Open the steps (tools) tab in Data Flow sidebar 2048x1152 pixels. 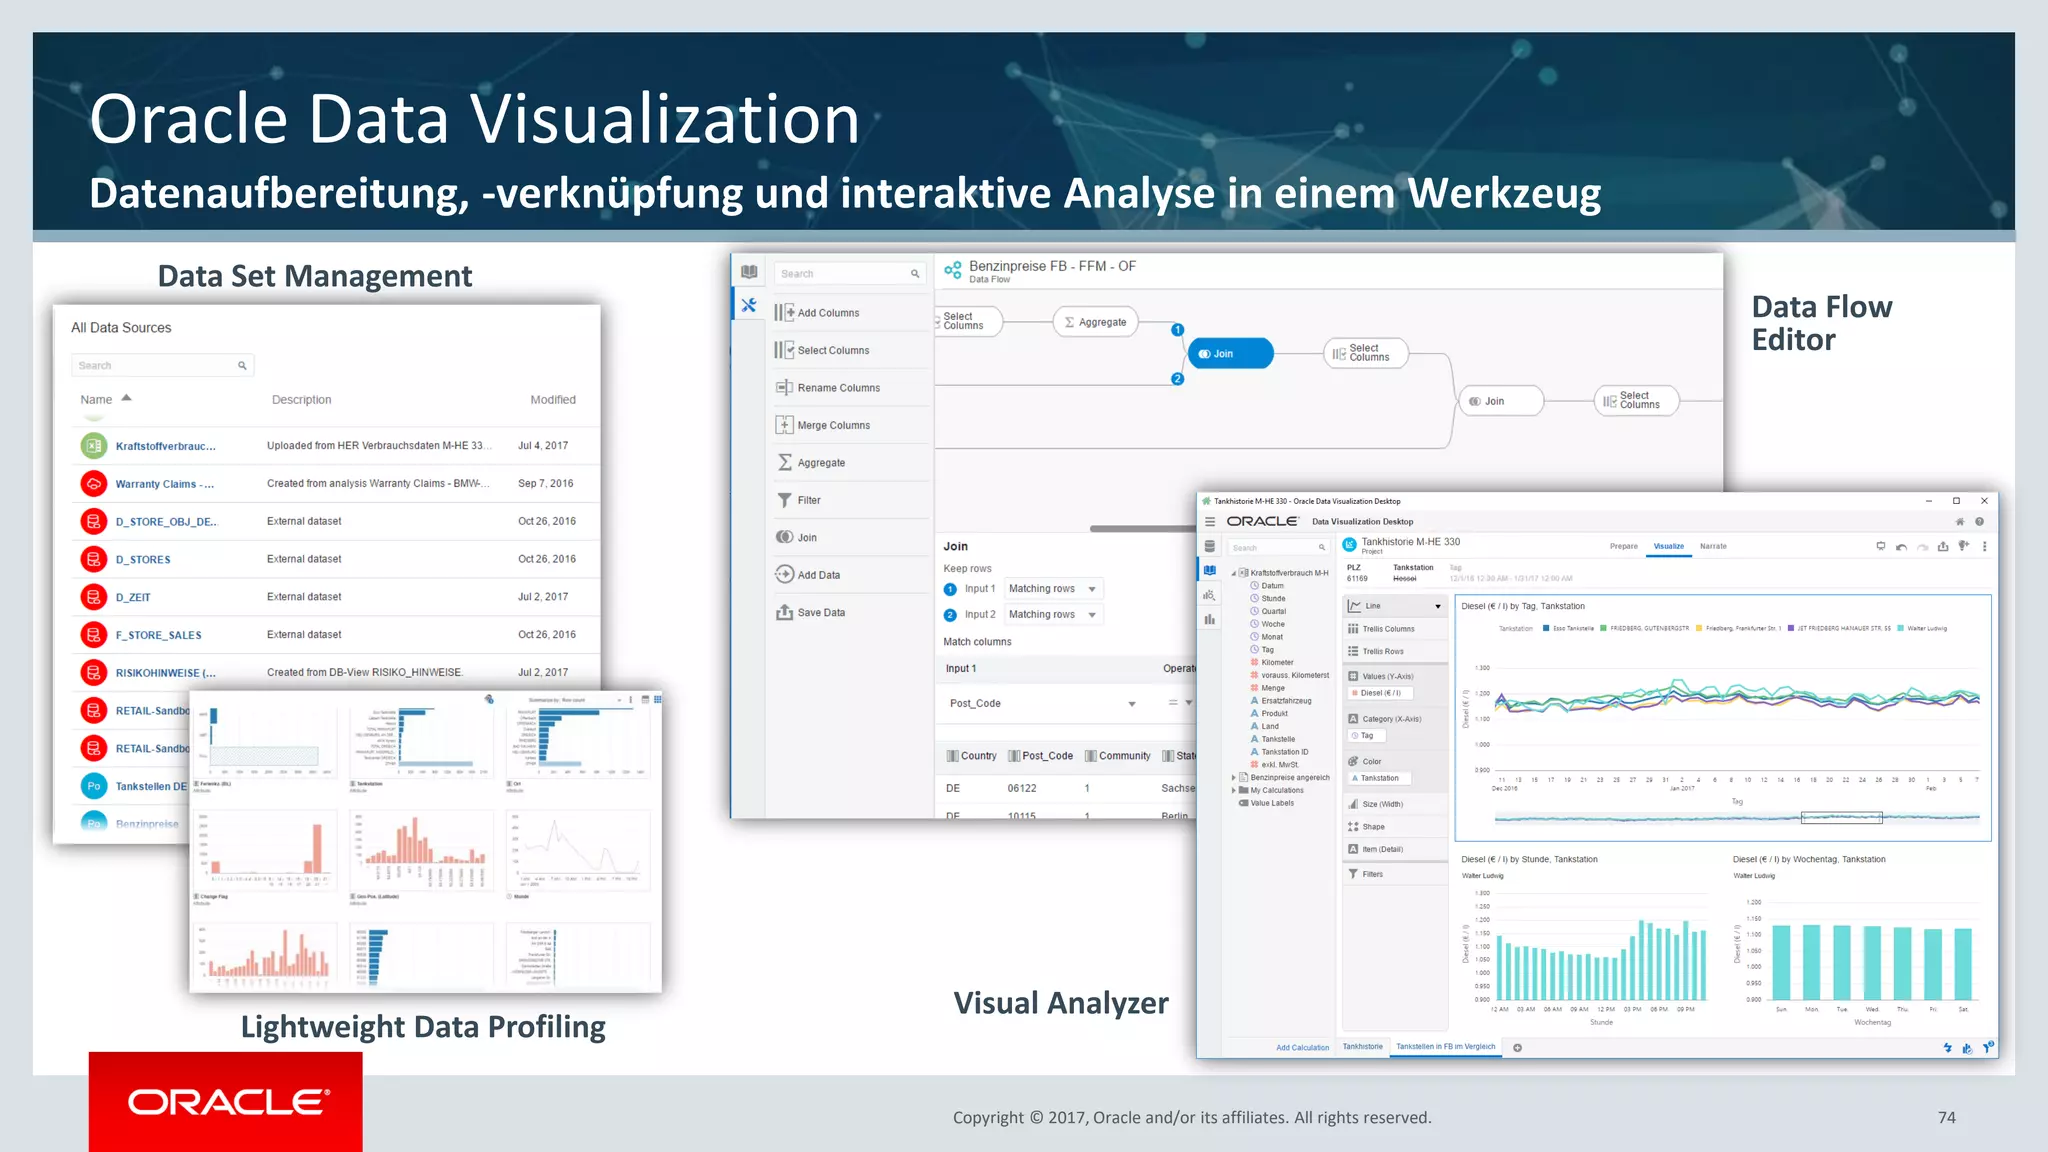748,305
